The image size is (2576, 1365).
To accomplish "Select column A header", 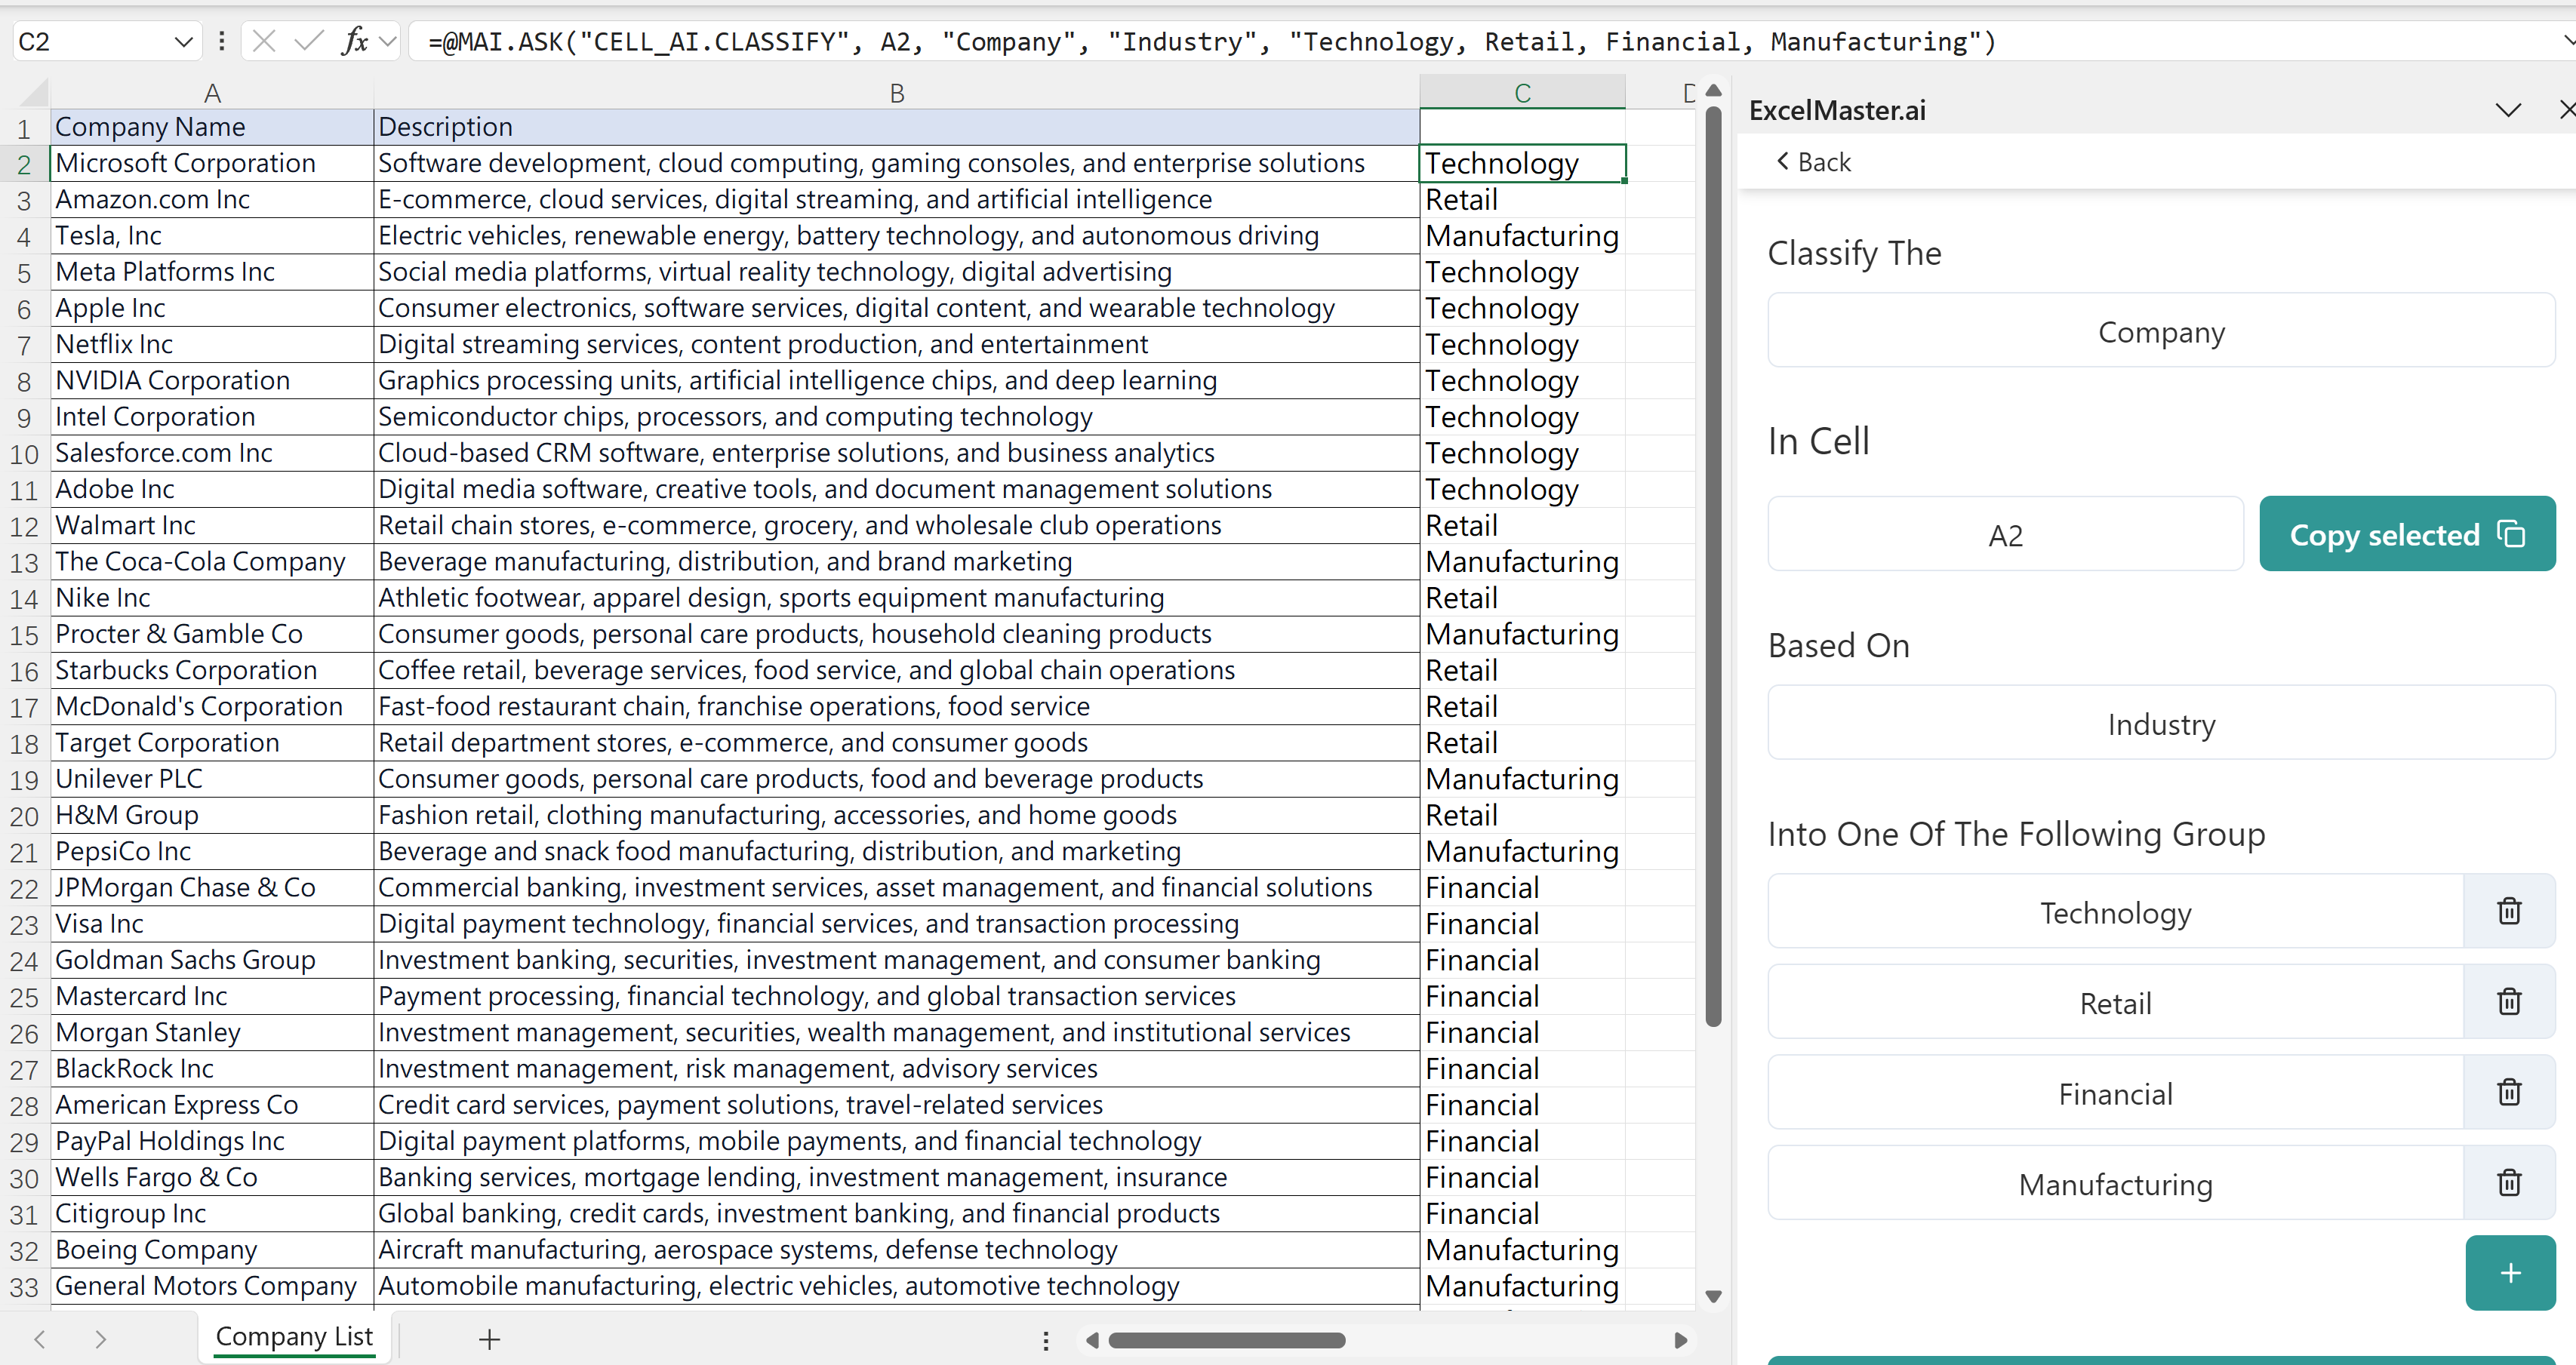I will pyautogui.click(x=212, y=93).
